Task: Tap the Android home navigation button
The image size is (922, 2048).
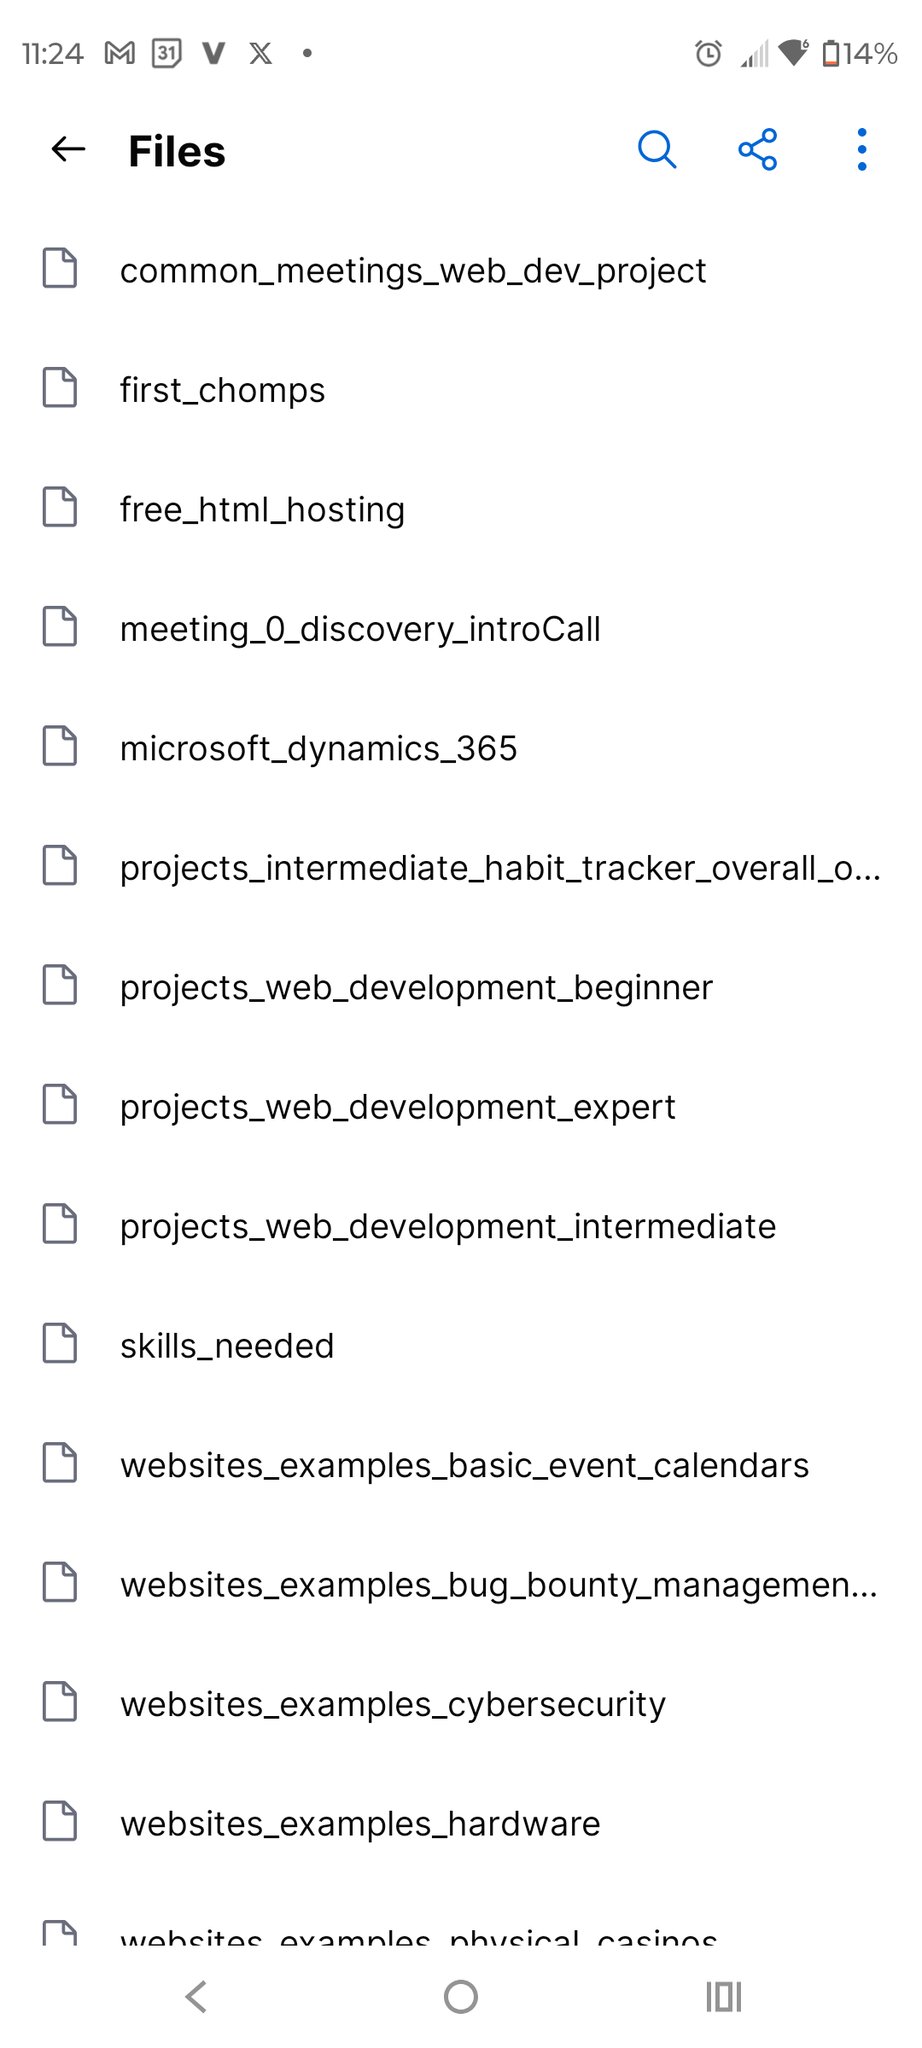Action: 461,1997
